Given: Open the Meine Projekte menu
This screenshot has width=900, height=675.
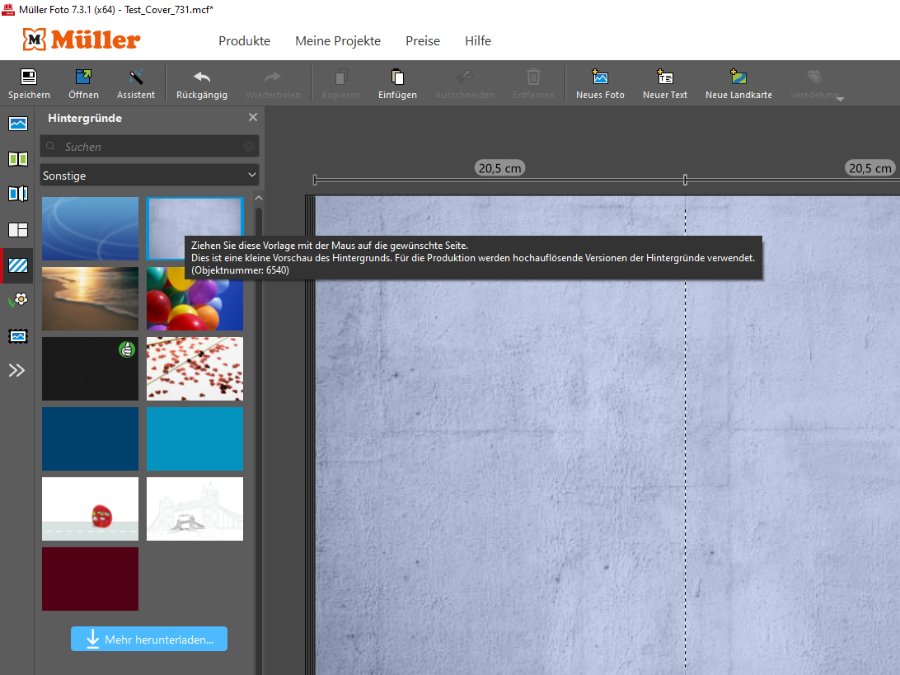Looking at the screenshot, I should click(338, 41).
